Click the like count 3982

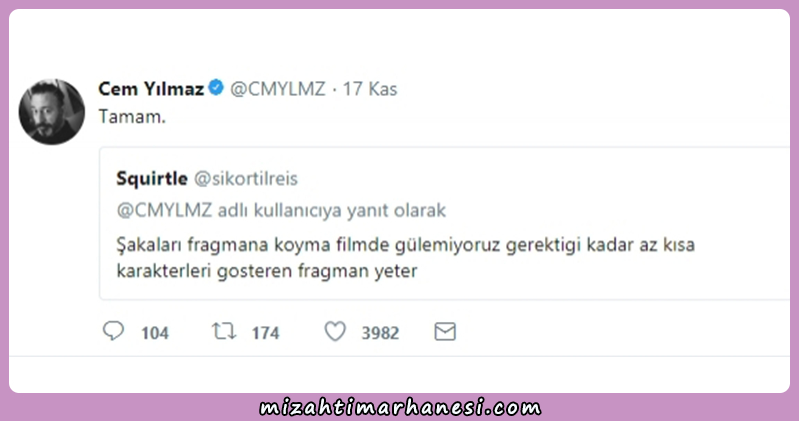(380, 333)
